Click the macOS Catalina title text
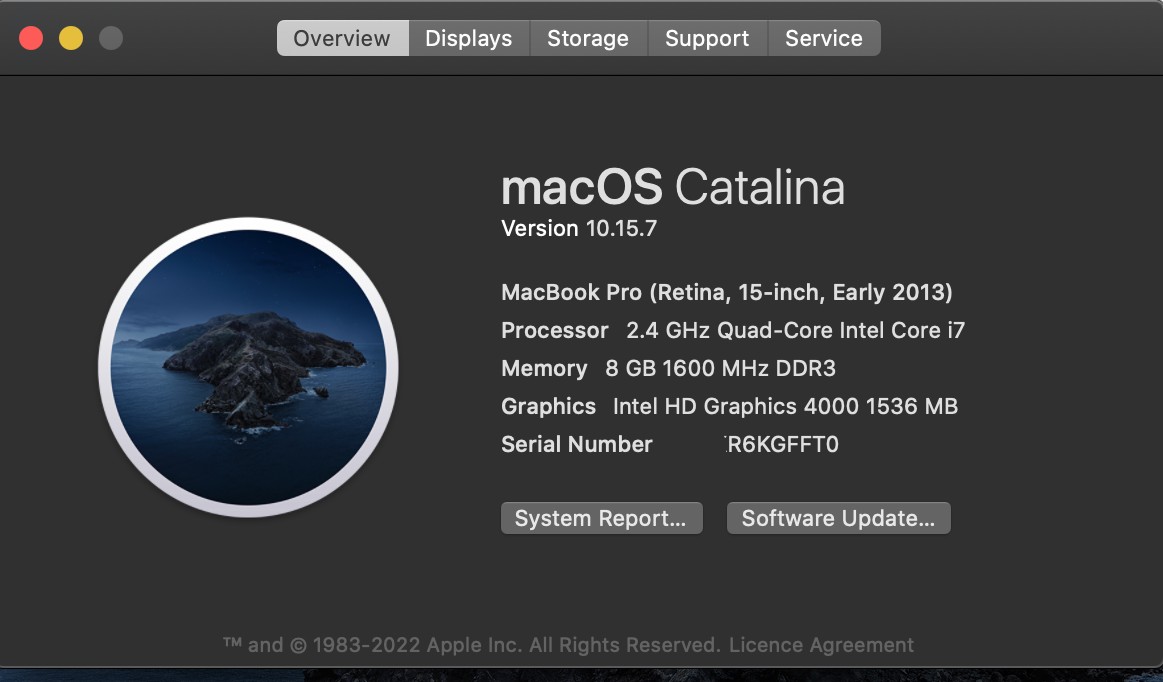This screenshot has height=682, width=1163. pyautogui.click(x=672, y=187)
